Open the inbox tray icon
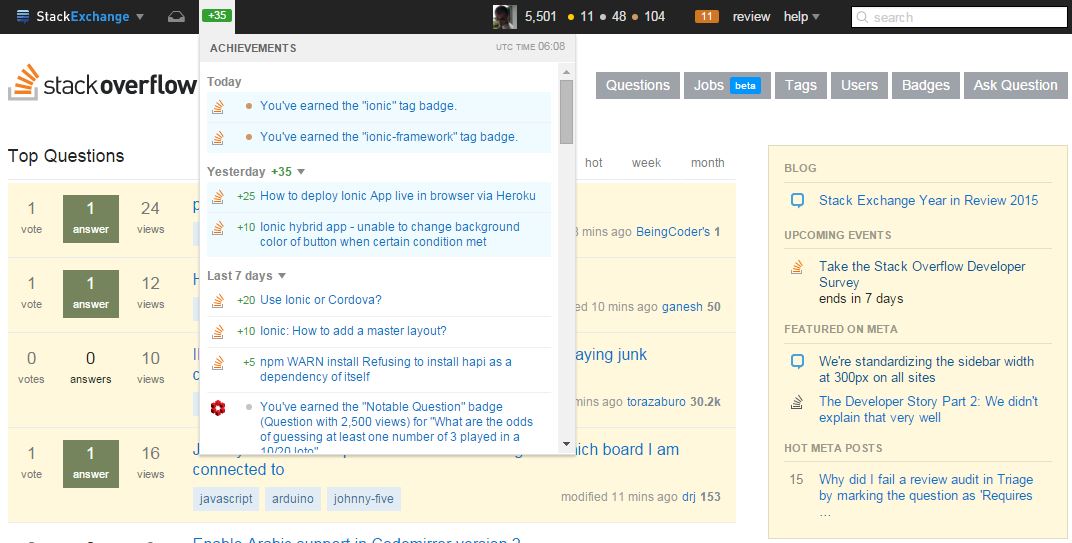The width and height of the screenshot is (1072, 543). (x=176, y=16)
